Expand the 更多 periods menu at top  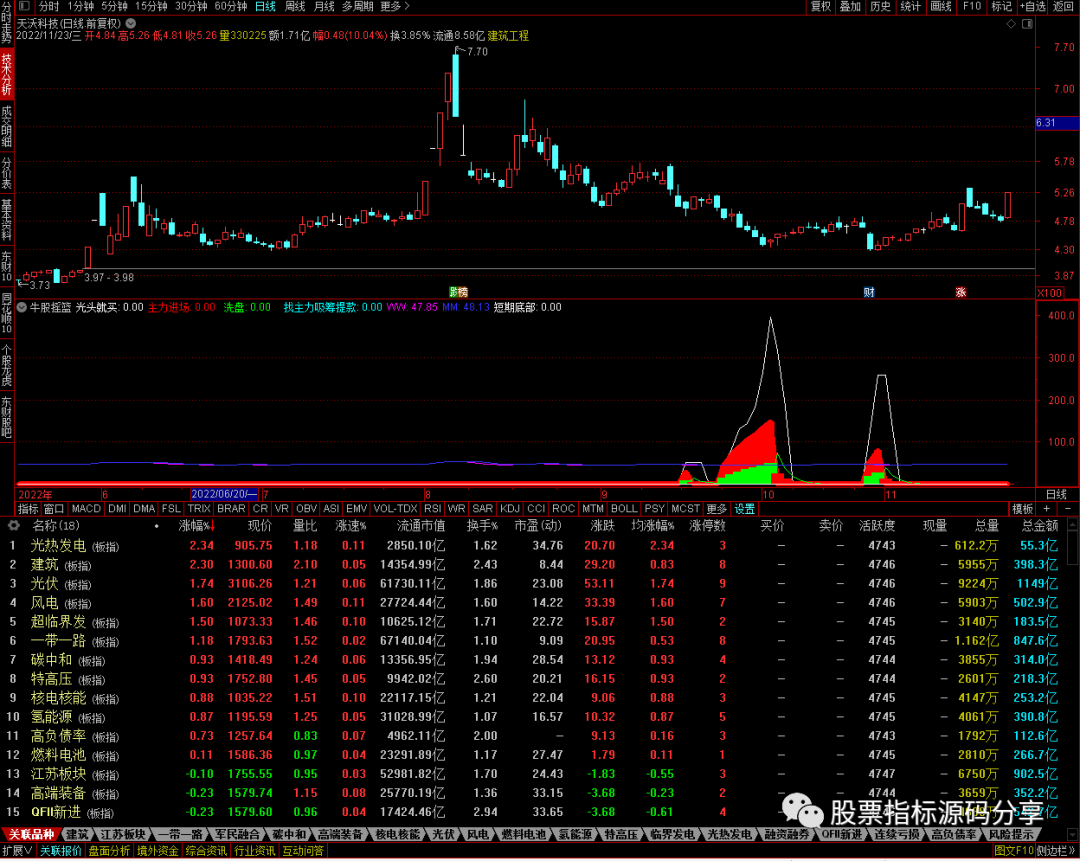[395, 6]
